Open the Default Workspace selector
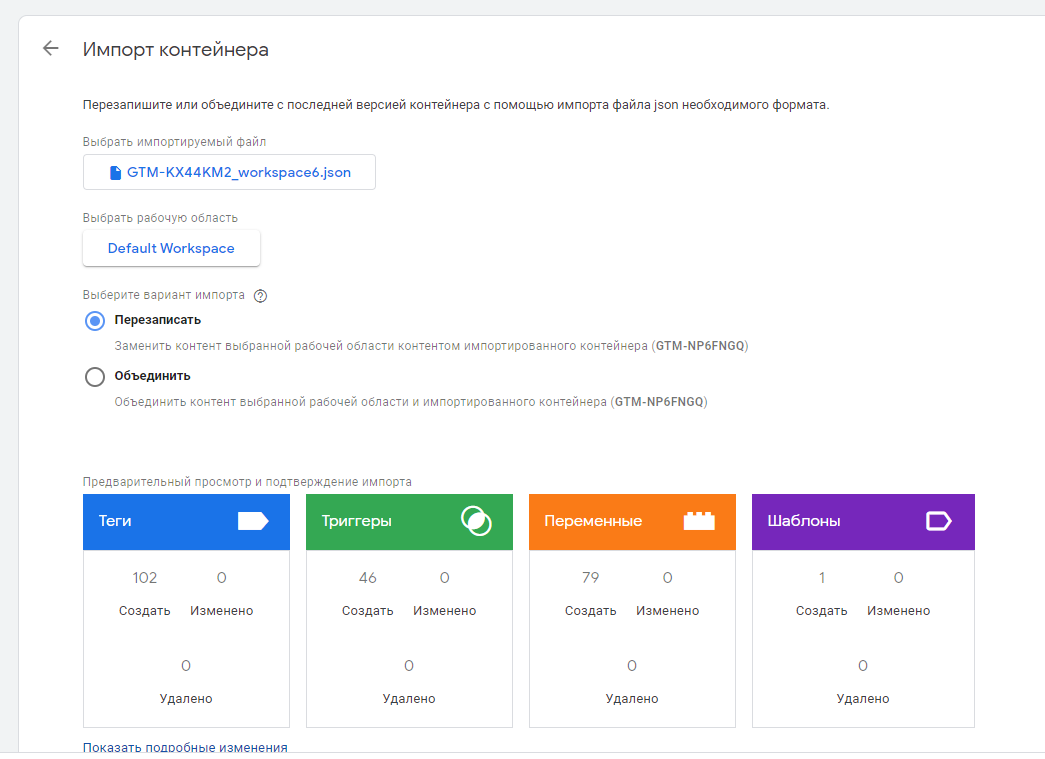Image resolution: width=1045 pixels, height=759 pixels. pyautogui.click(x=171, y=249)
